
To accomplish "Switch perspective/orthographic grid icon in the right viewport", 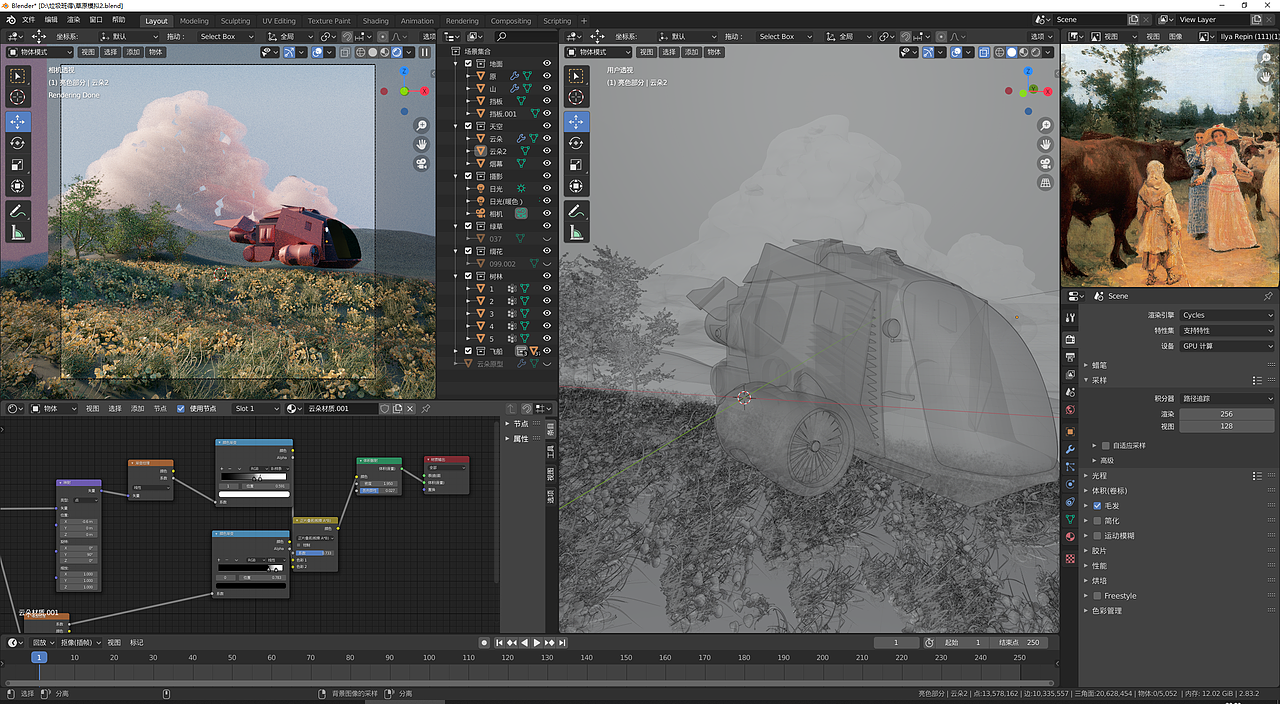I will coord(1045,183).
